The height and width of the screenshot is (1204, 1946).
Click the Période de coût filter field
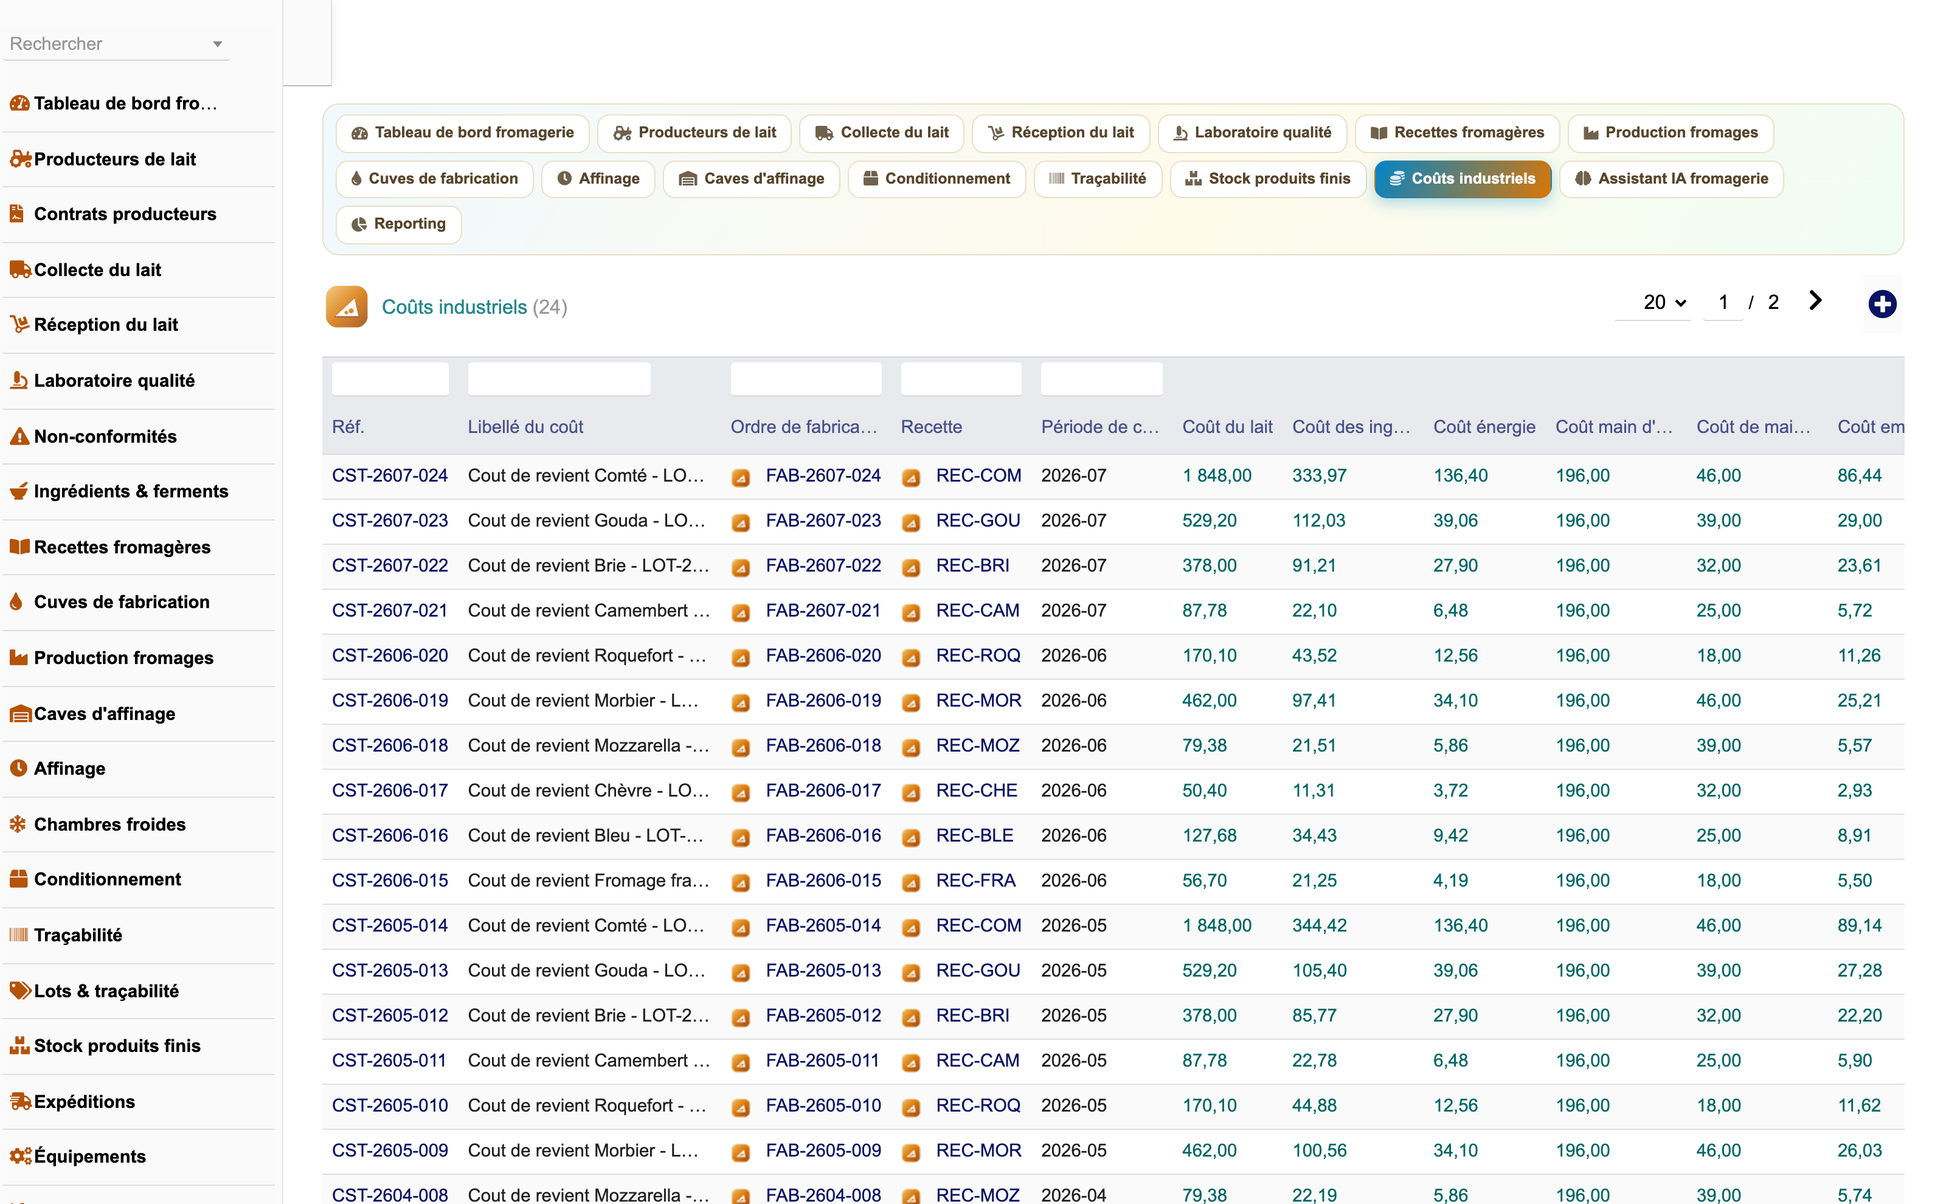1102,379
